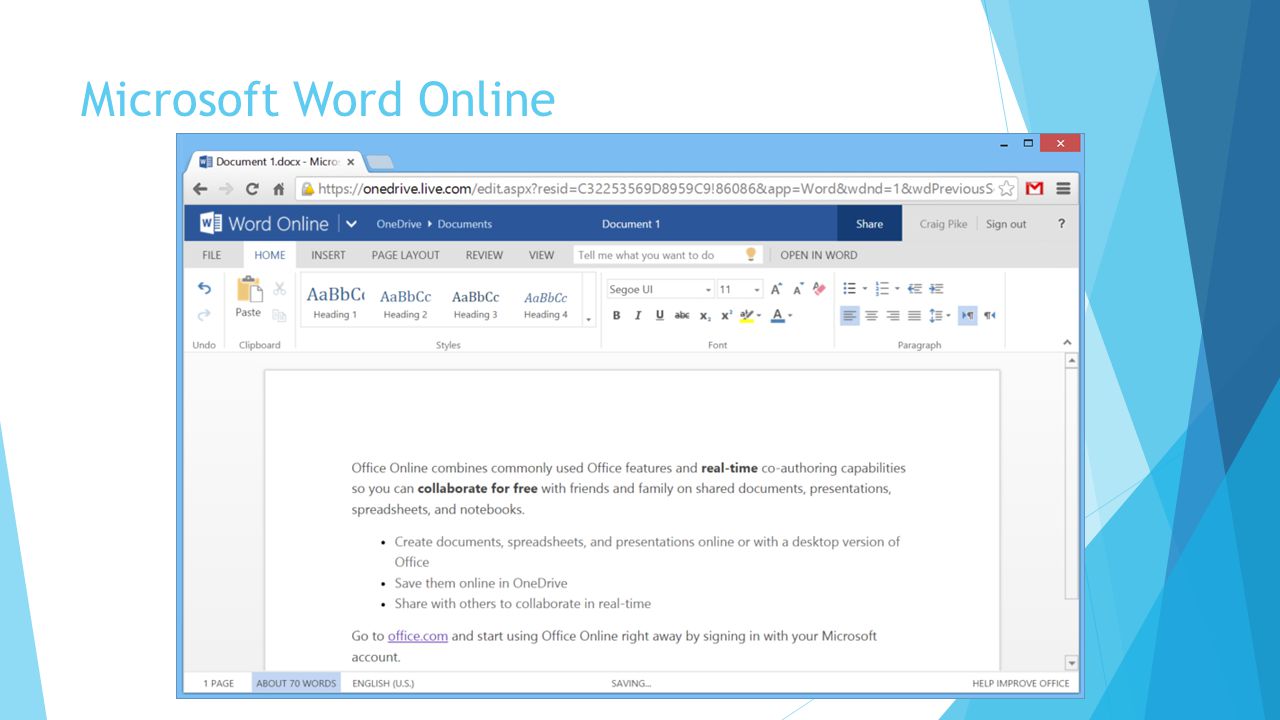The image size is (1280, 720).
Task: Click the Bullets list icon
Action: pos(849,289)
